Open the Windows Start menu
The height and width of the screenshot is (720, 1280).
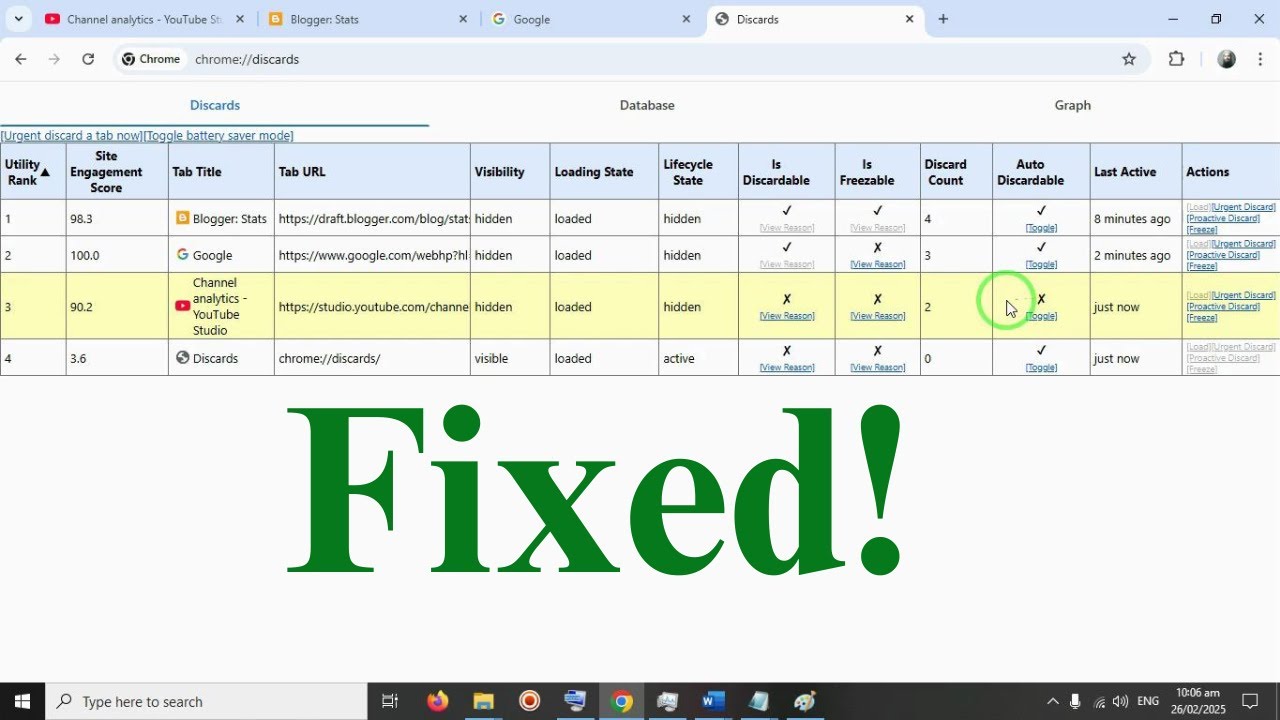22,701
